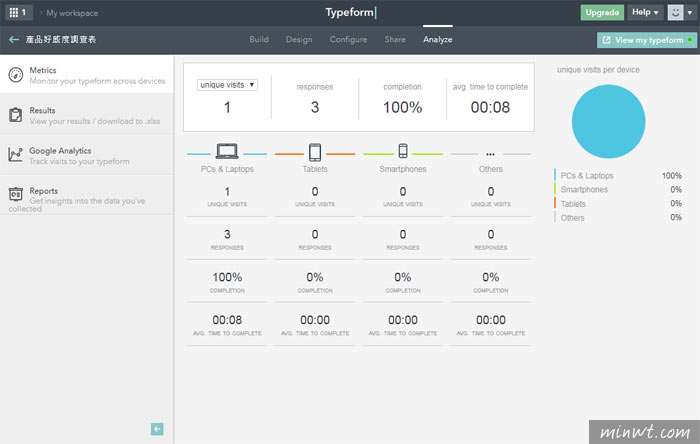Click the 'avg. time to complete' summary label

coord(490,87)
